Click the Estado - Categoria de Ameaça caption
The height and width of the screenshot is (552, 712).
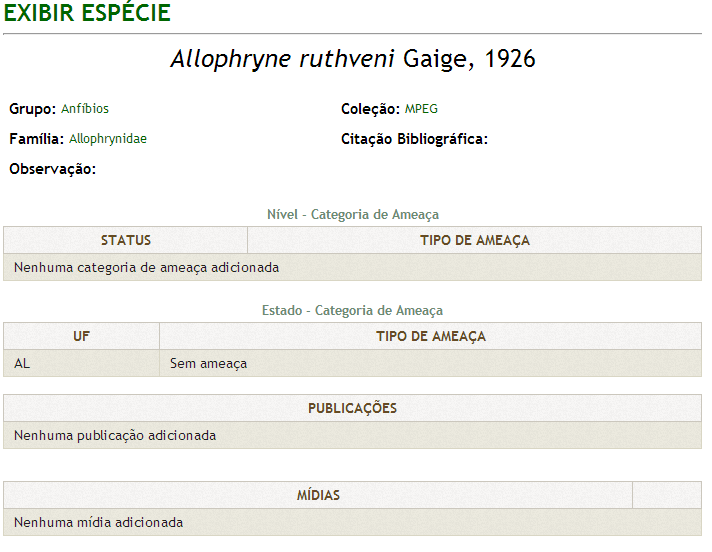point(352,310)
